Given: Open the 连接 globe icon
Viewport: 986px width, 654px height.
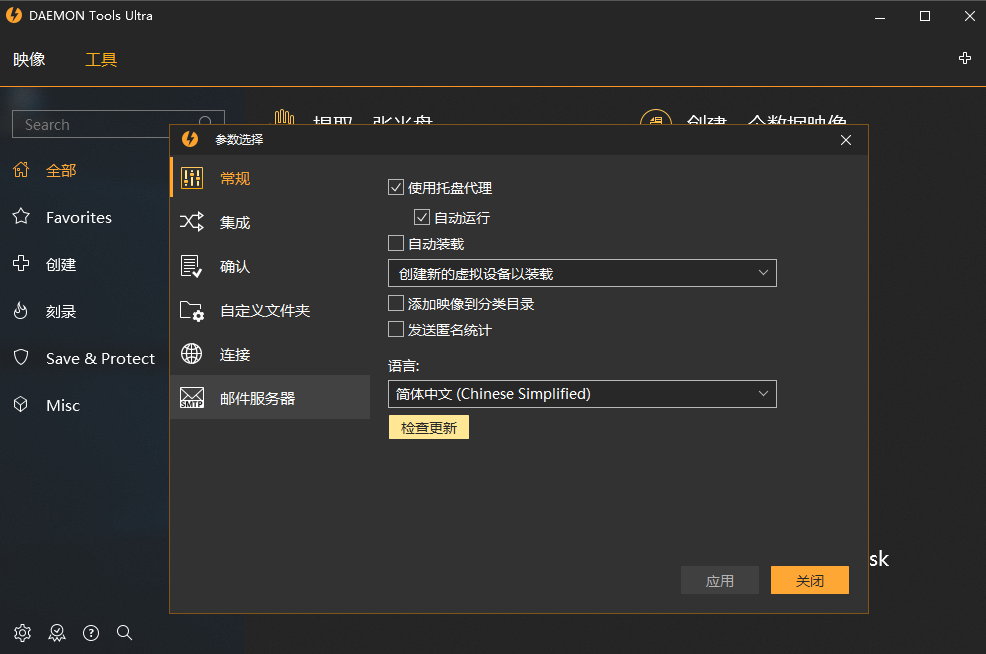Looking at the screenshot, I should click(192, 354).
